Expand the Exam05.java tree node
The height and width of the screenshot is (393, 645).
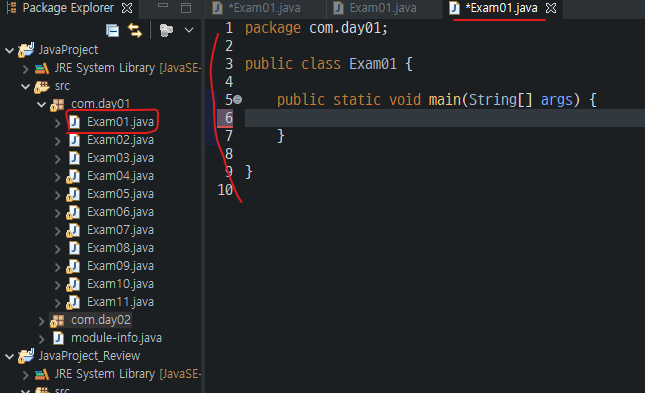[x=58, y=195]
